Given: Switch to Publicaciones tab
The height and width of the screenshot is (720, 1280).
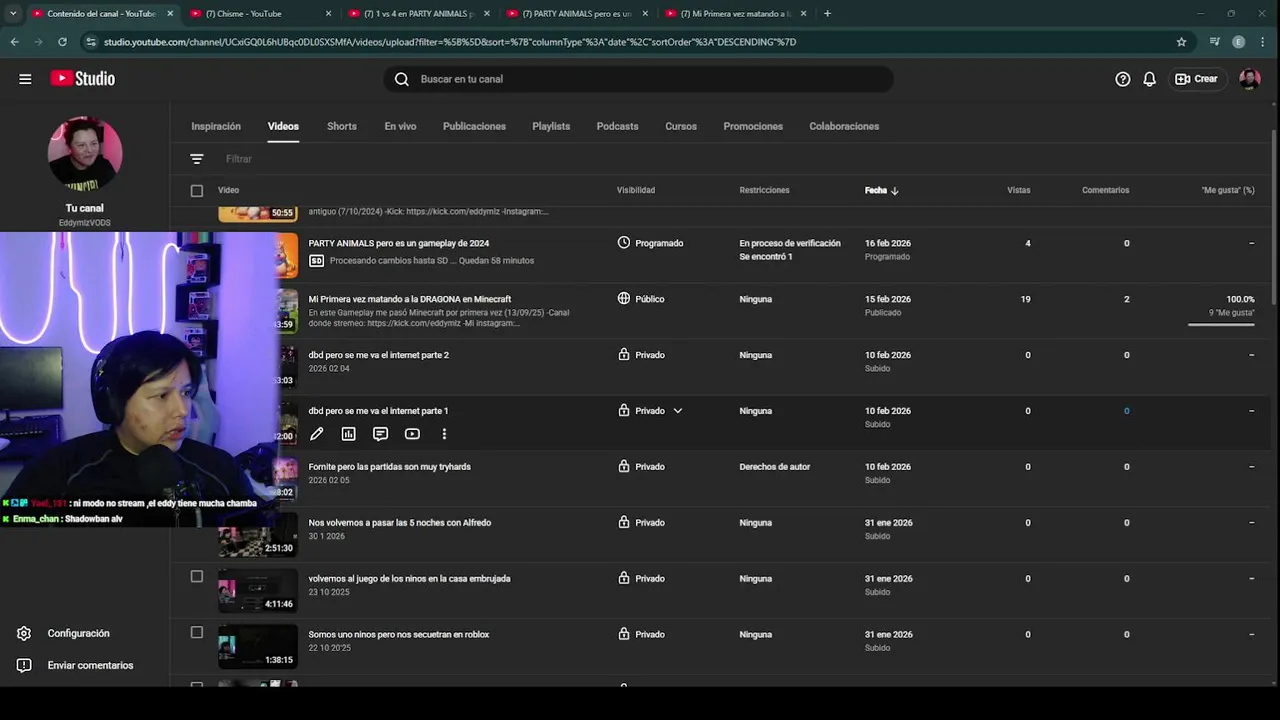Looking at the screenshot, I should (x=474, y=126).
